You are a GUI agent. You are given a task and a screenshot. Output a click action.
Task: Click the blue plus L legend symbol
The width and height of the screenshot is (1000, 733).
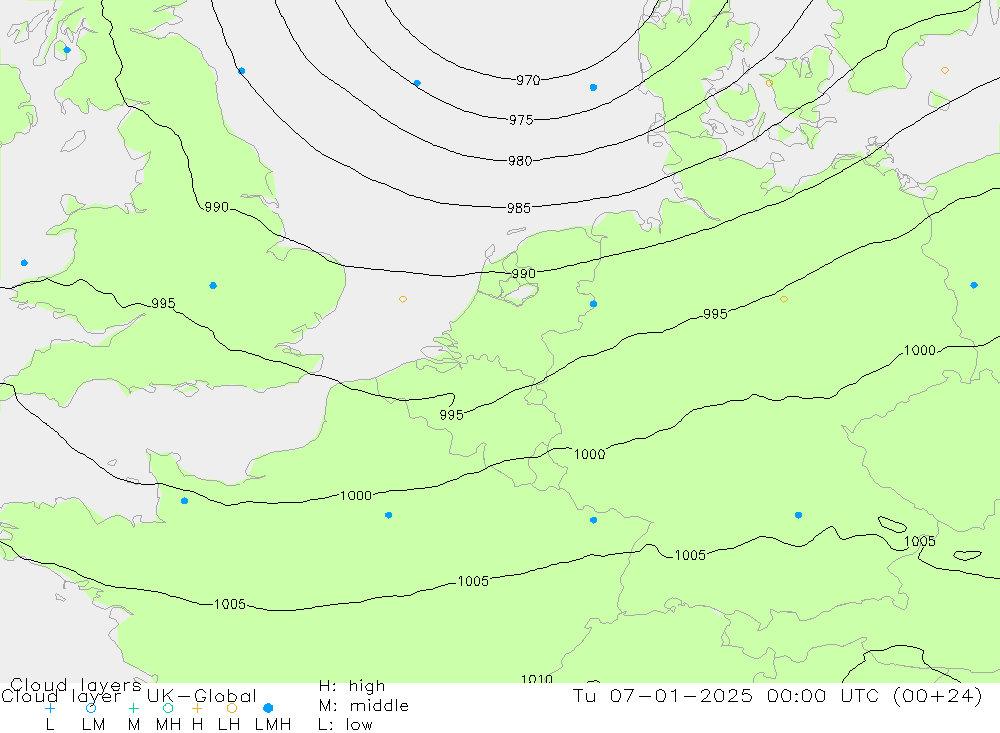pyautogui.click(x=50, y=708)
